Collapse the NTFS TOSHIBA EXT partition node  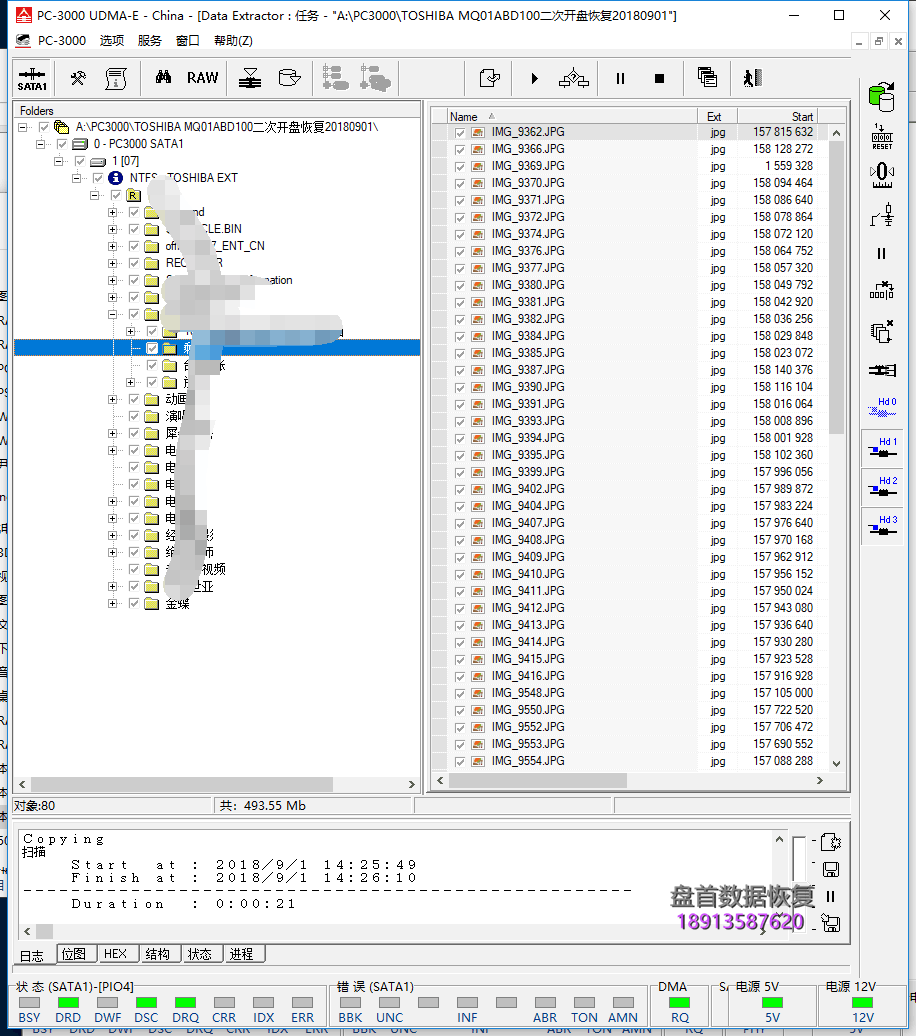pyautogui.click(x=77, y=178)
